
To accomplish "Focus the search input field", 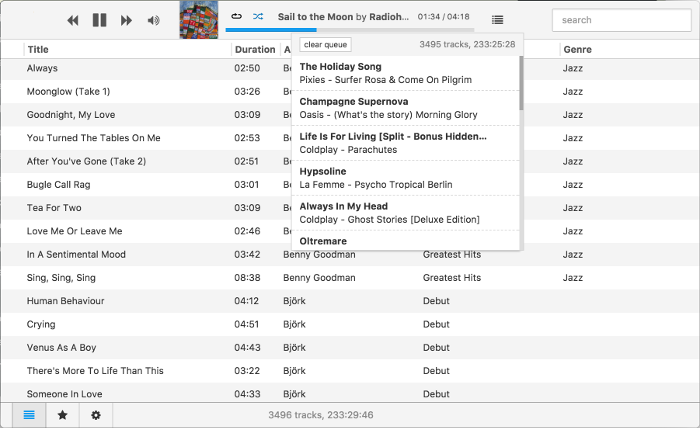I will (x=621, y=20).
